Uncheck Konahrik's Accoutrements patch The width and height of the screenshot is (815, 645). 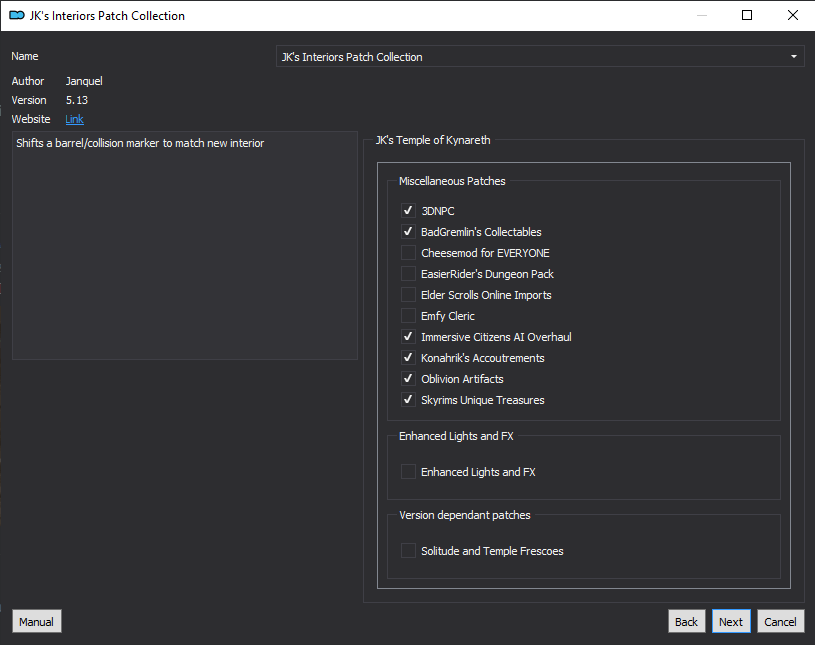pyautogui.click(x=408, y=358)
